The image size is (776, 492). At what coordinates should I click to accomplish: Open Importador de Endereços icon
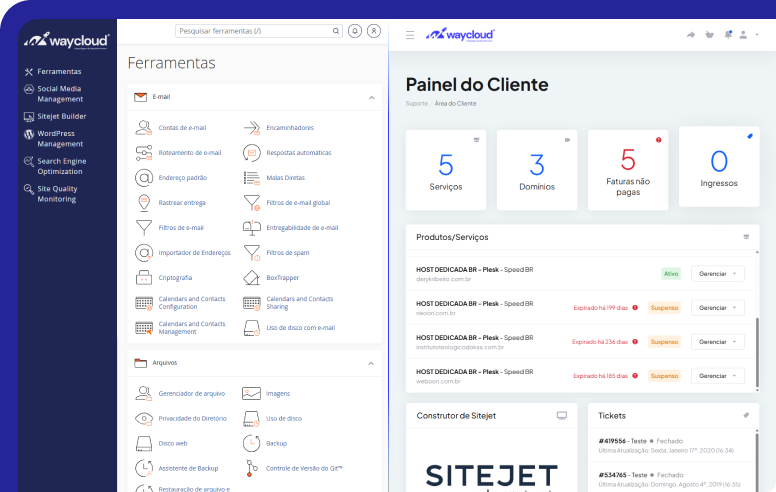[144, 253]
